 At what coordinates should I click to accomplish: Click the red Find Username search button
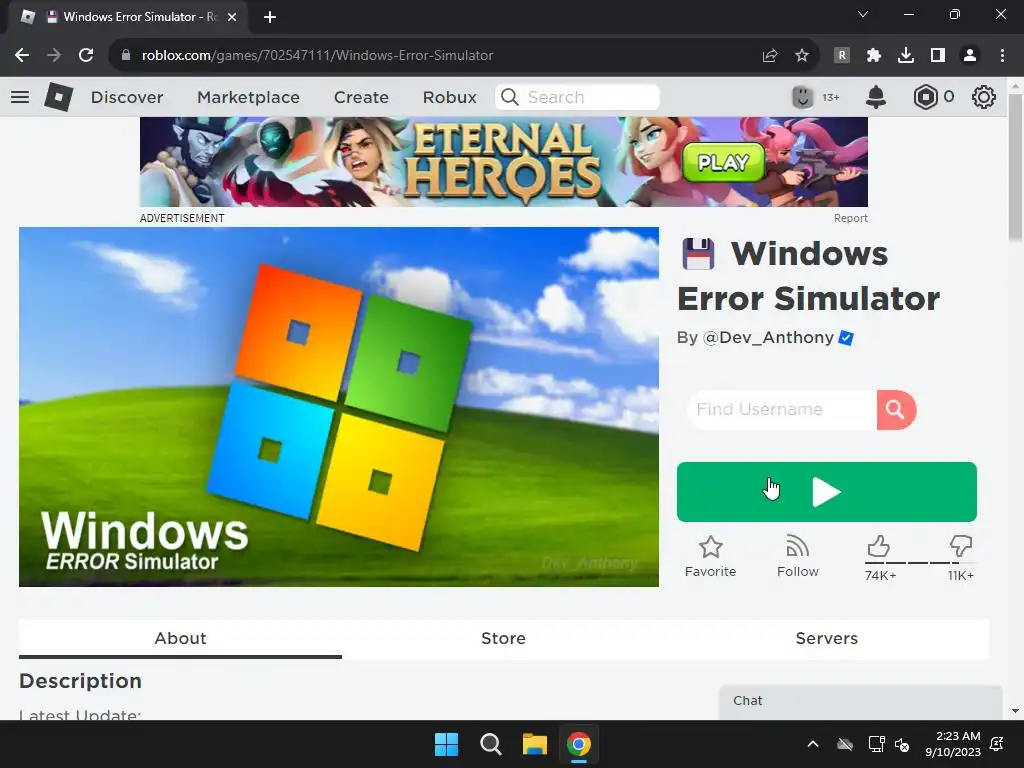pyautogui.click(x=896, y=410)
